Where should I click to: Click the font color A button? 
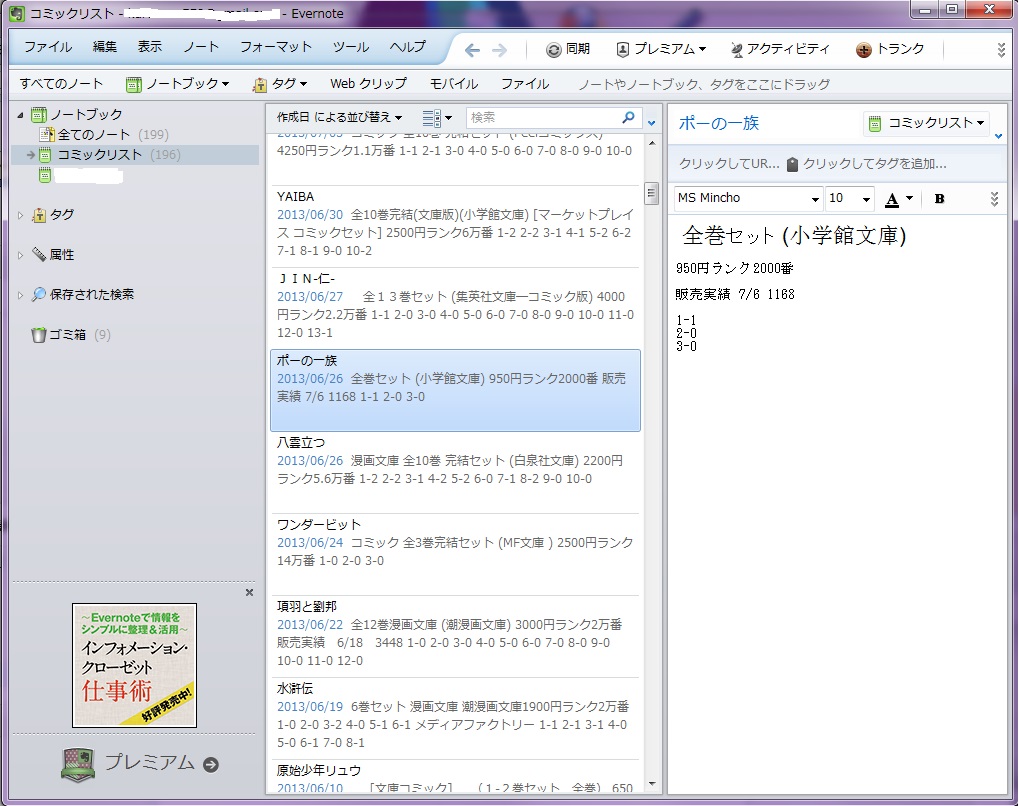click(x=892, y=200)
